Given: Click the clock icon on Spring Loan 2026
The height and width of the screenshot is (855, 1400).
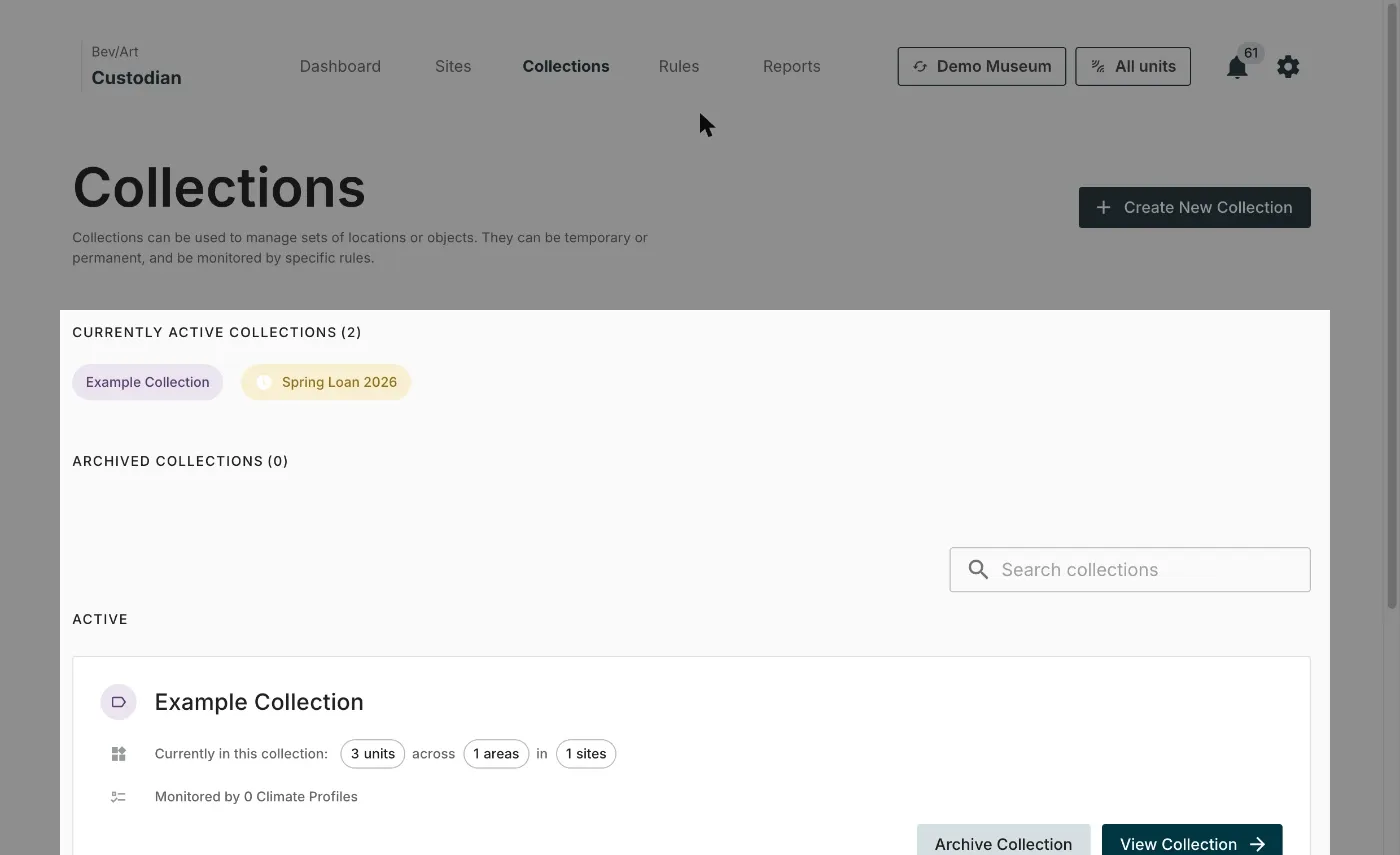Looking at the screenshot, I should (x=264, y=382).
